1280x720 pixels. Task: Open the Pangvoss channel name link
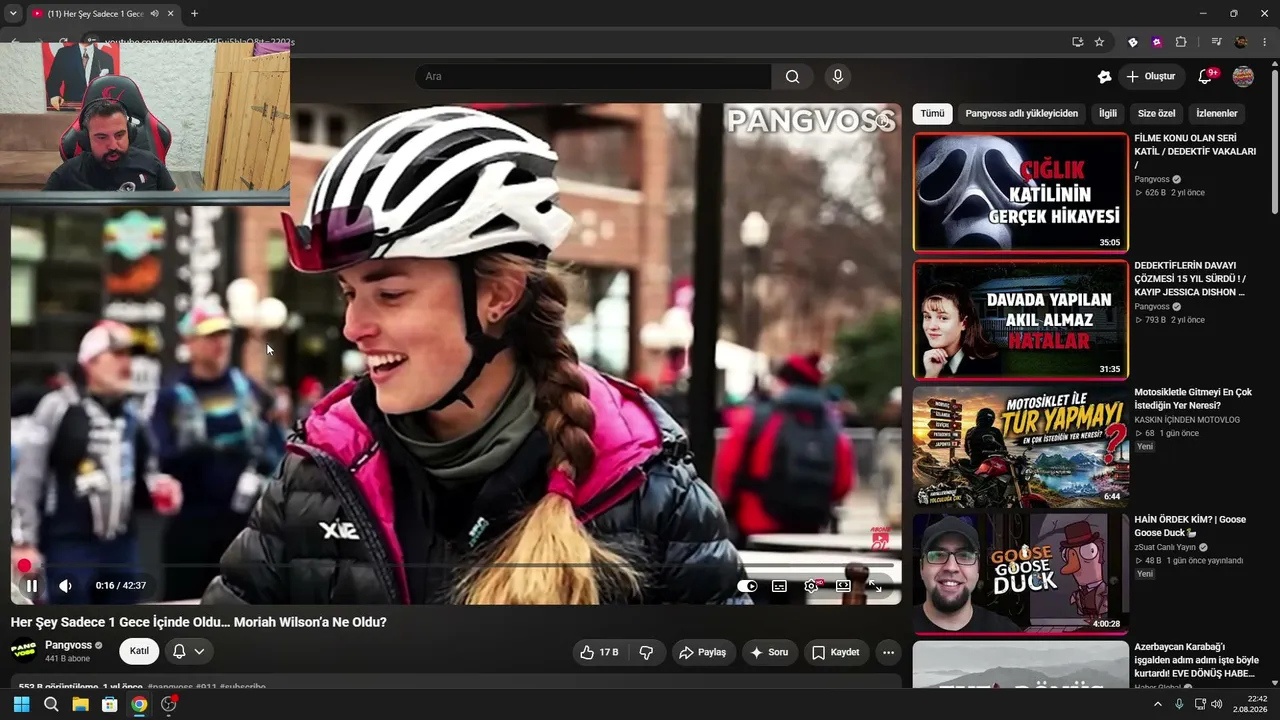[68, 645]
